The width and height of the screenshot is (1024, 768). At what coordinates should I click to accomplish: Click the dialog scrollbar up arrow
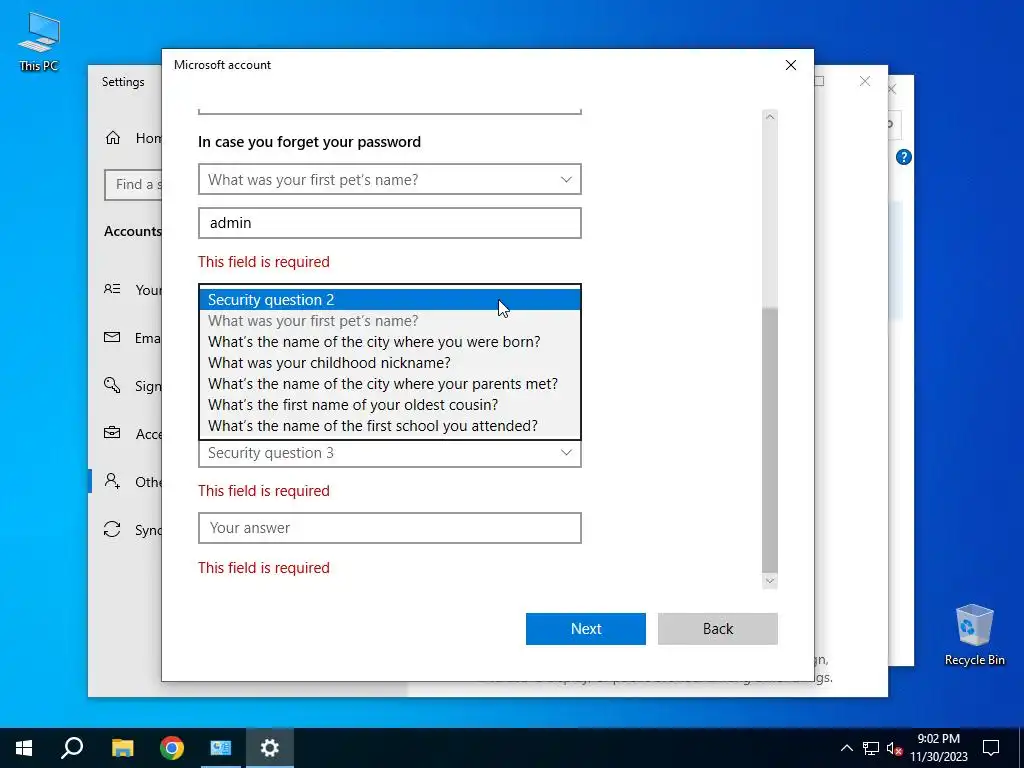tap(770, 117)
